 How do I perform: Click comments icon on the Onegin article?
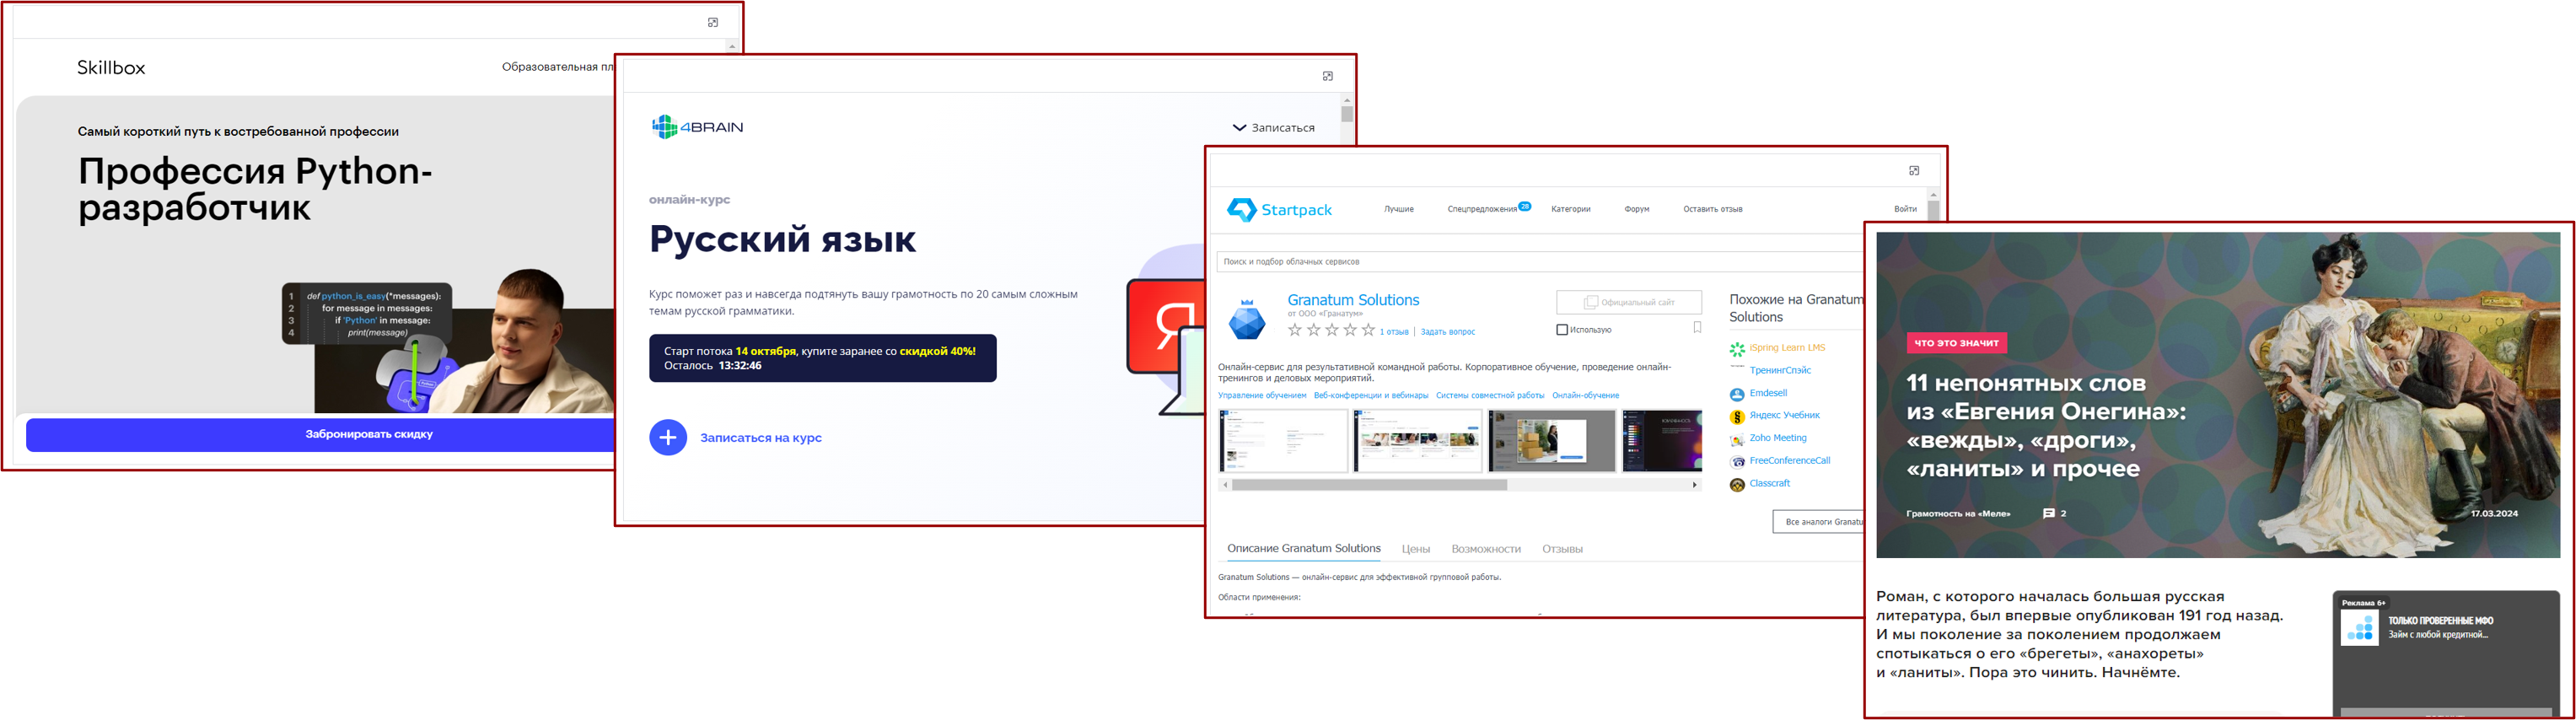click(2048, 514)
